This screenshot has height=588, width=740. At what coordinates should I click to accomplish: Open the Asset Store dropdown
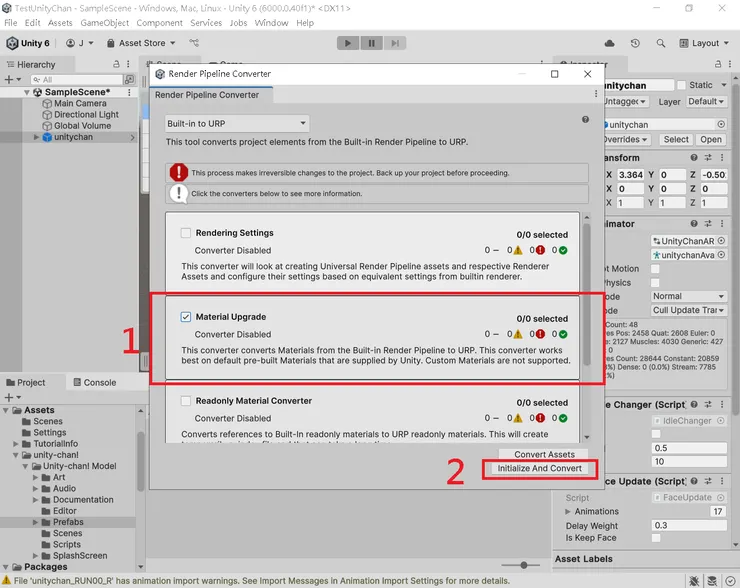tap(142, 43)
